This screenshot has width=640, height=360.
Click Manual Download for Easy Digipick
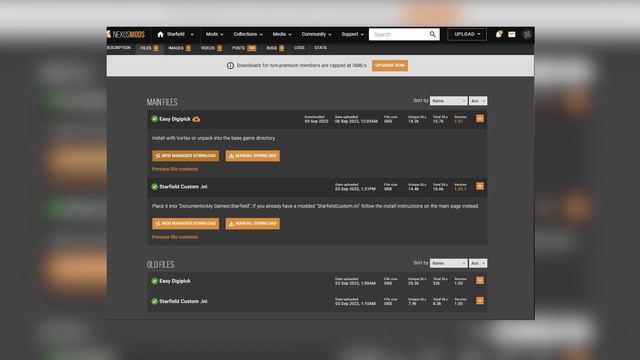253,156
